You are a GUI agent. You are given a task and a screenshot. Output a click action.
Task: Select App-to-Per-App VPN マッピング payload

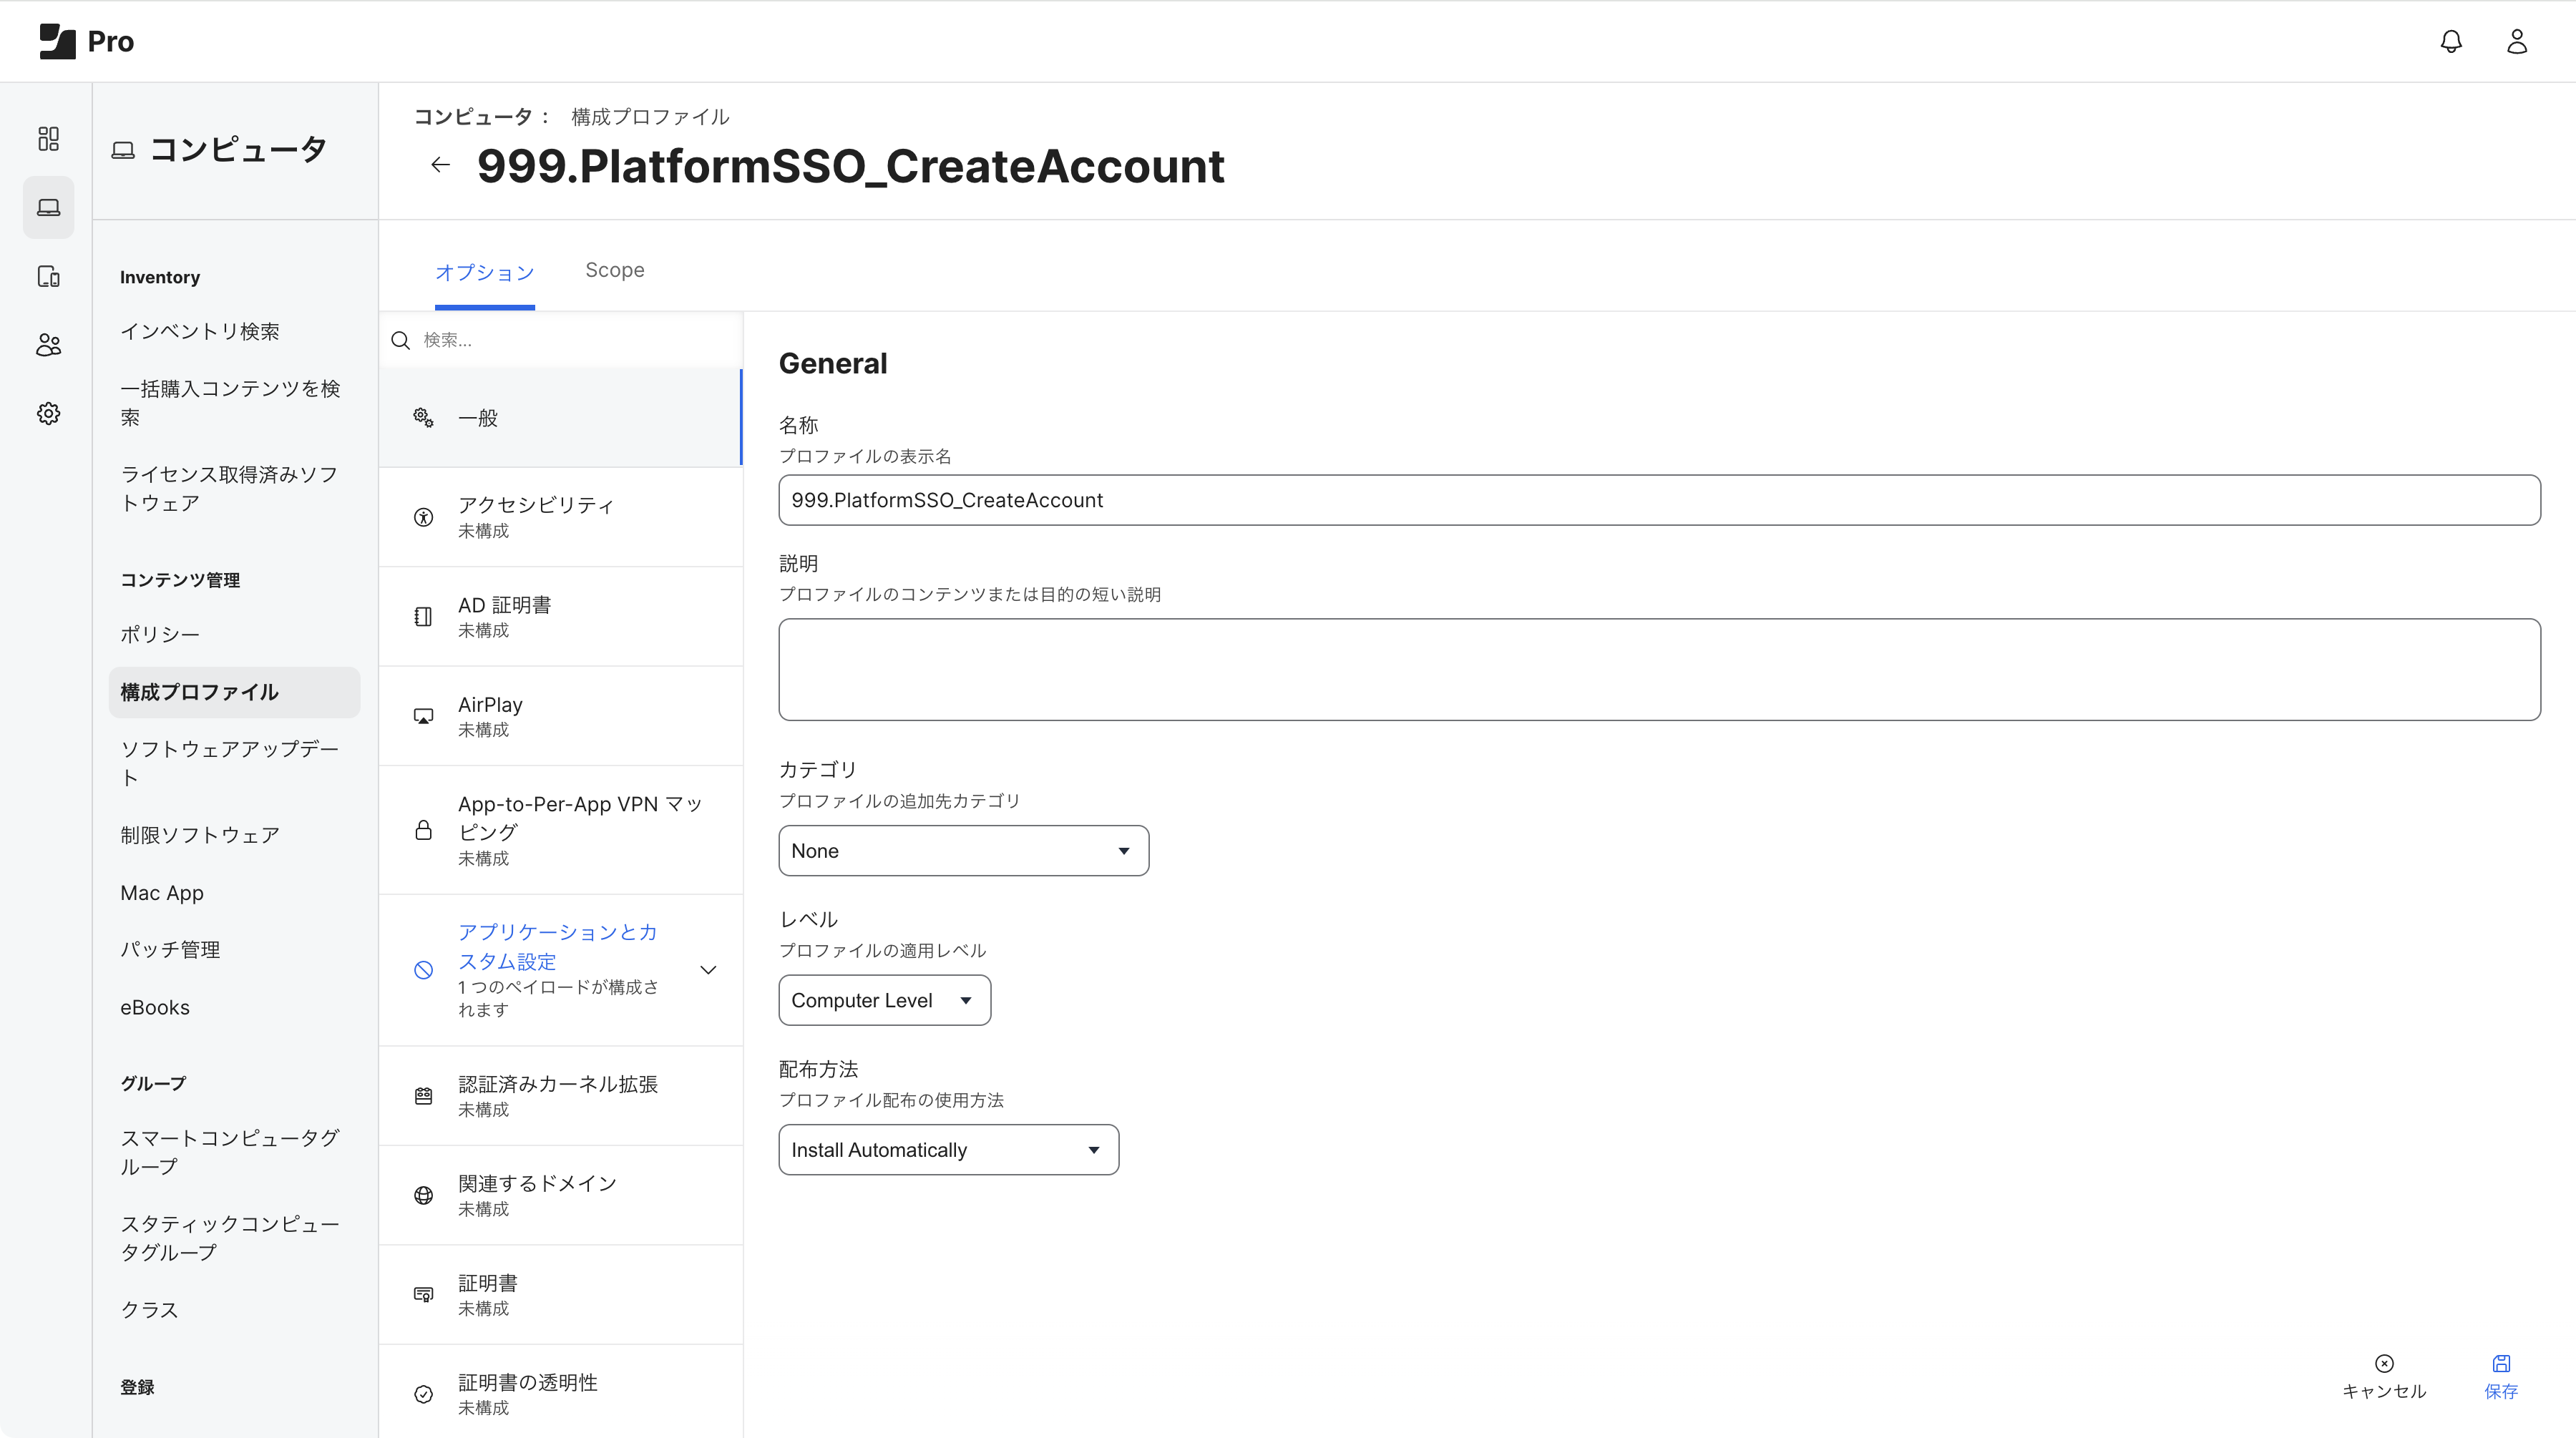560,830
